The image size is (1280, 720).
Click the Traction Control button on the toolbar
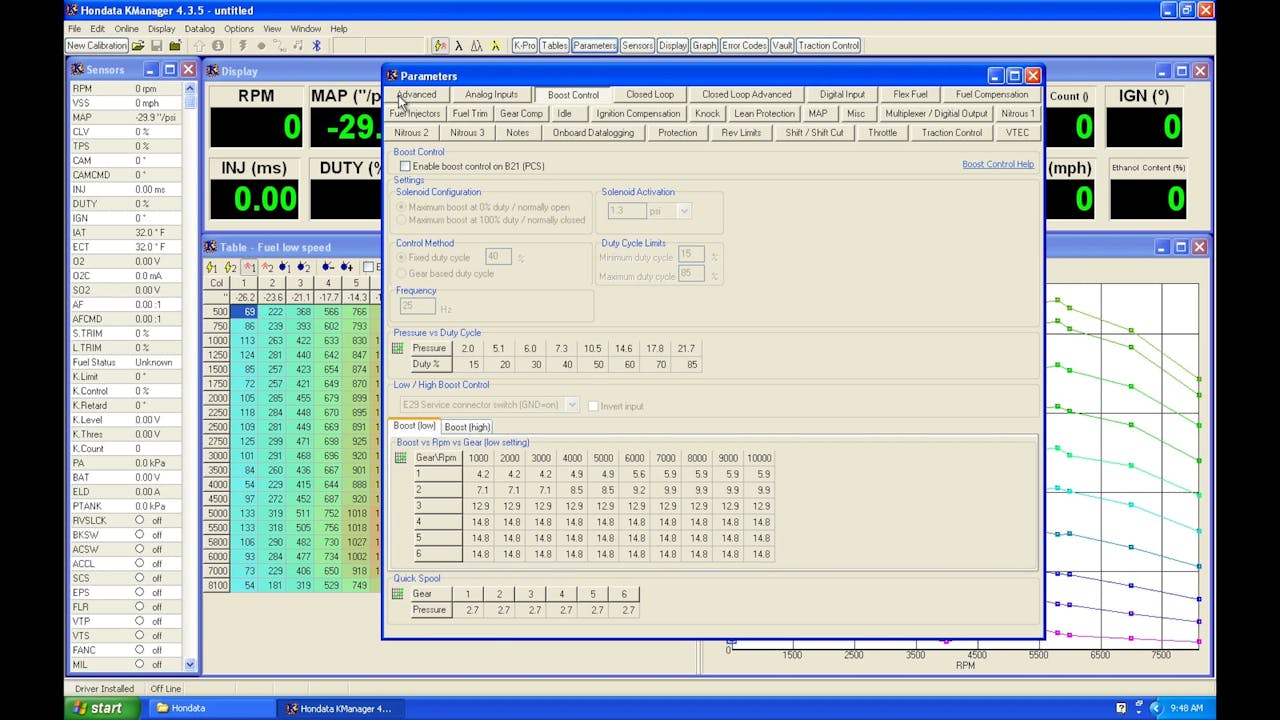[x=827, y=45]
